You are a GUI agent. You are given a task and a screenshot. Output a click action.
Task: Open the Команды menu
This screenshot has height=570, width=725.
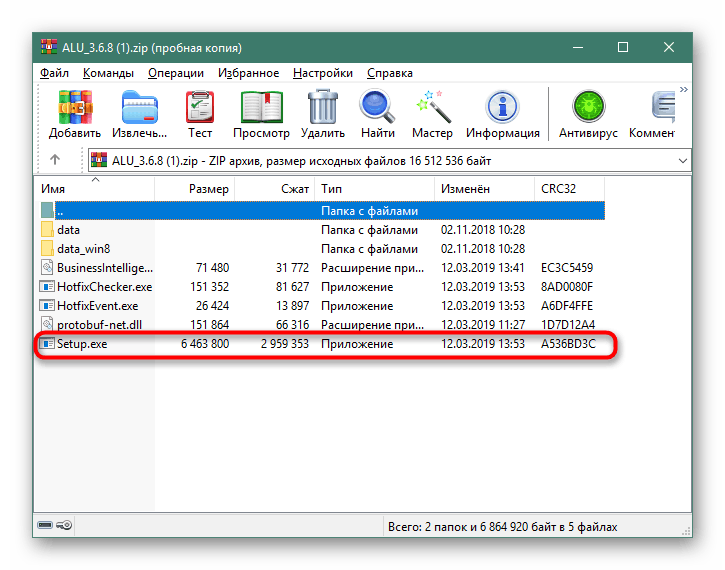(x=108, y=73)
